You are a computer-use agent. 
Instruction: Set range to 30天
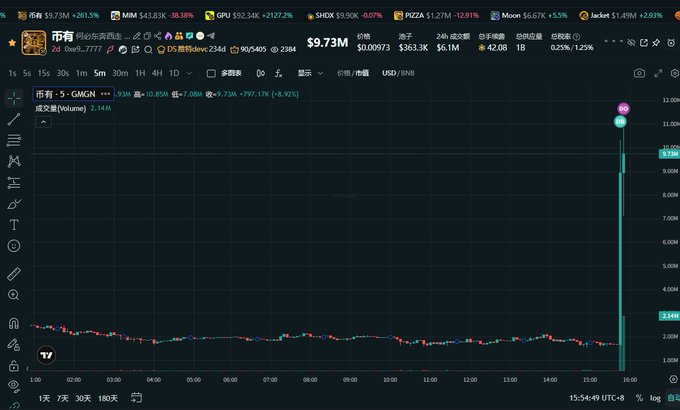83,398
